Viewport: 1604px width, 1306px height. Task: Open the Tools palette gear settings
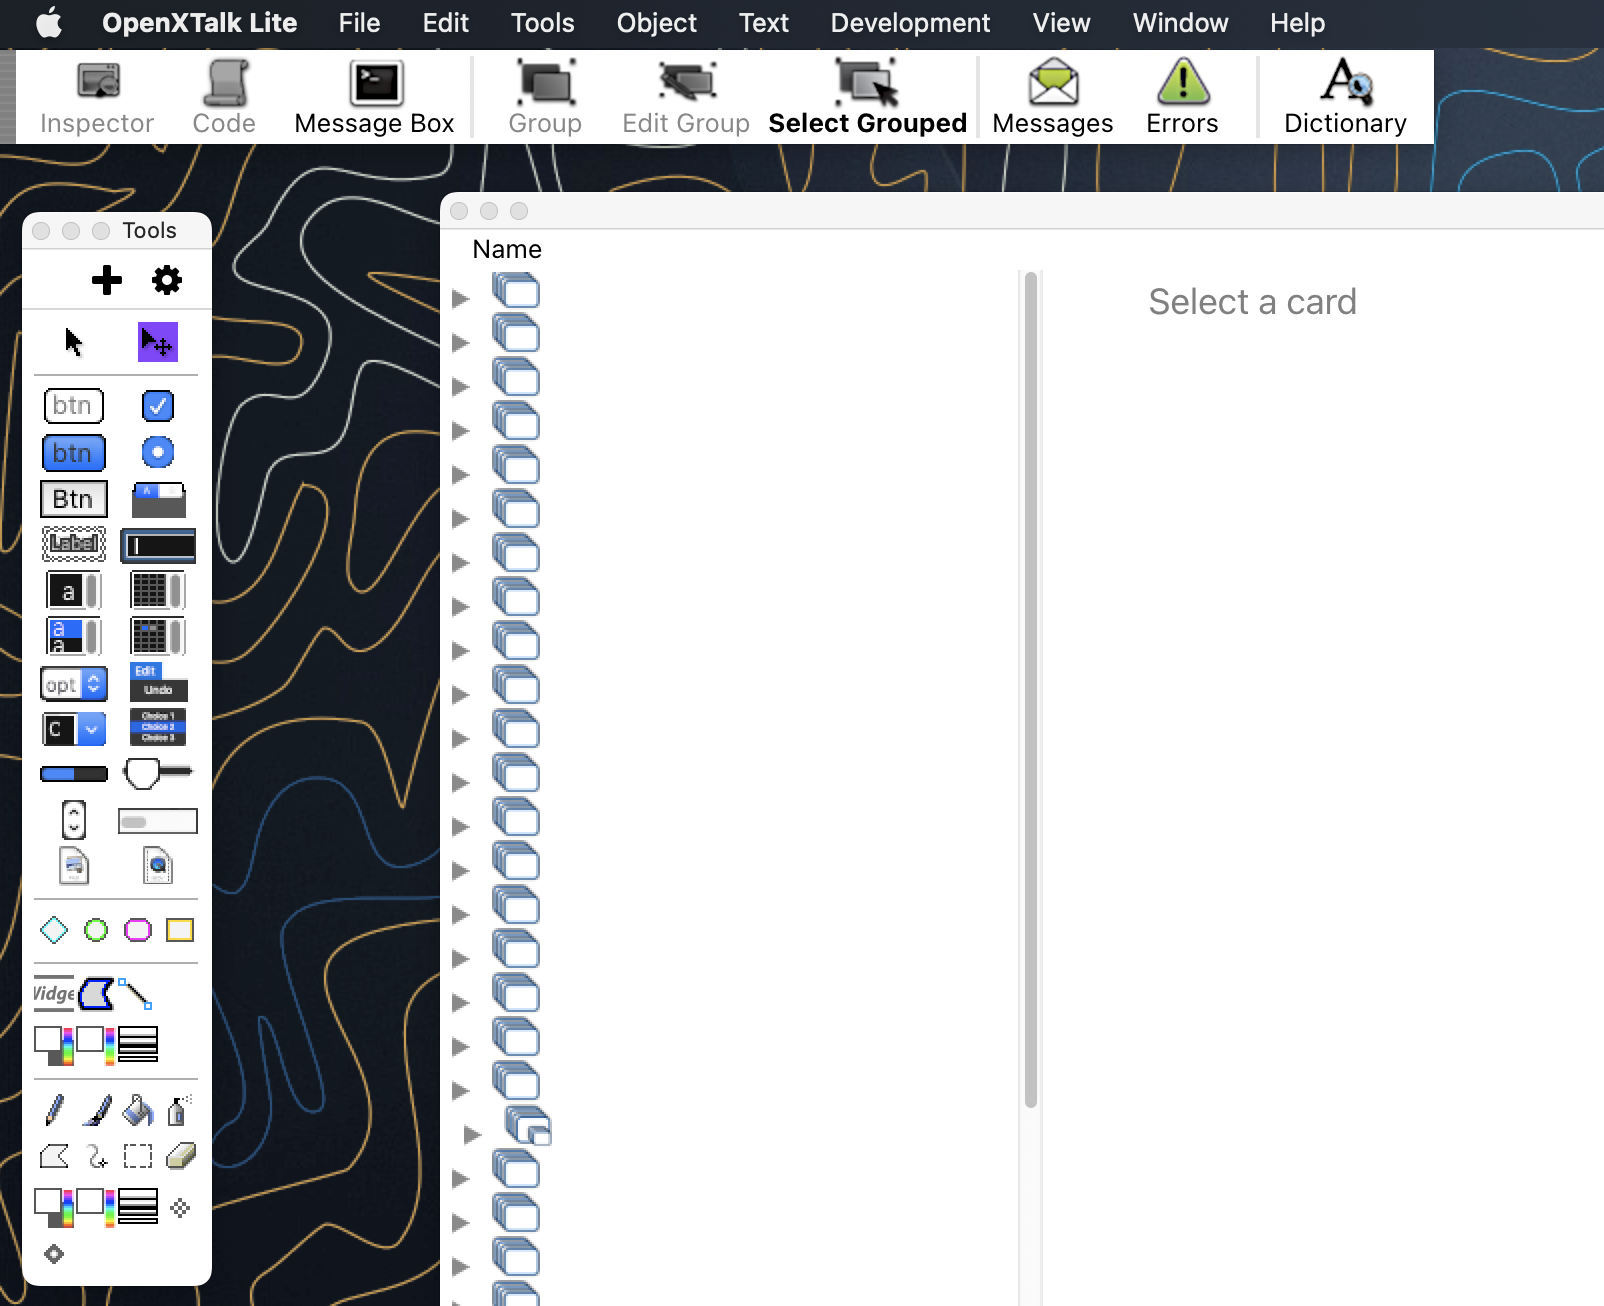[167, 280]
